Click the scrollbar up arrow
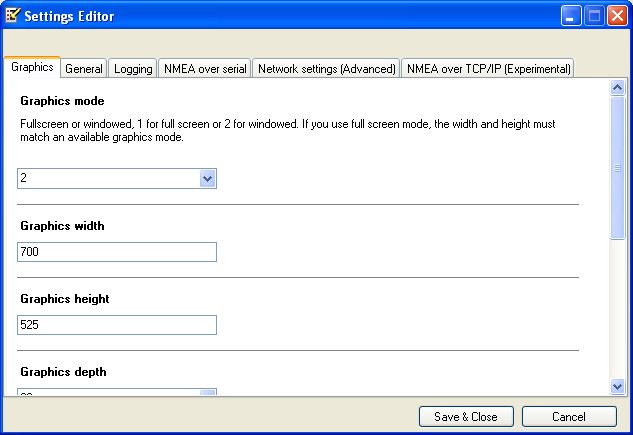This screenshot has width=633, height=435. click(x=618, y=87)
